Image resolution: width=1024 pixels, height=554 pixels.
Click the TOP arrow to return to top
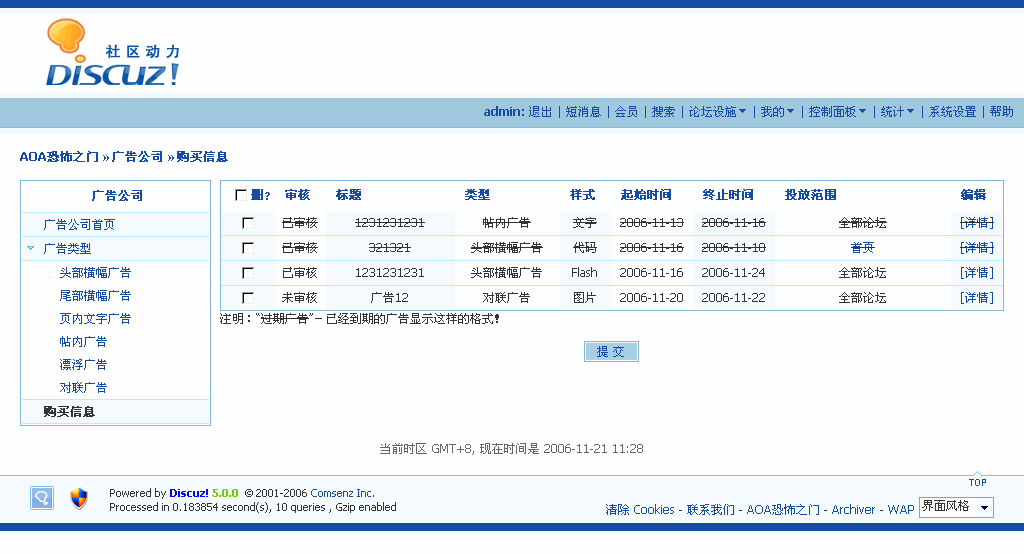tap(977, 481)
